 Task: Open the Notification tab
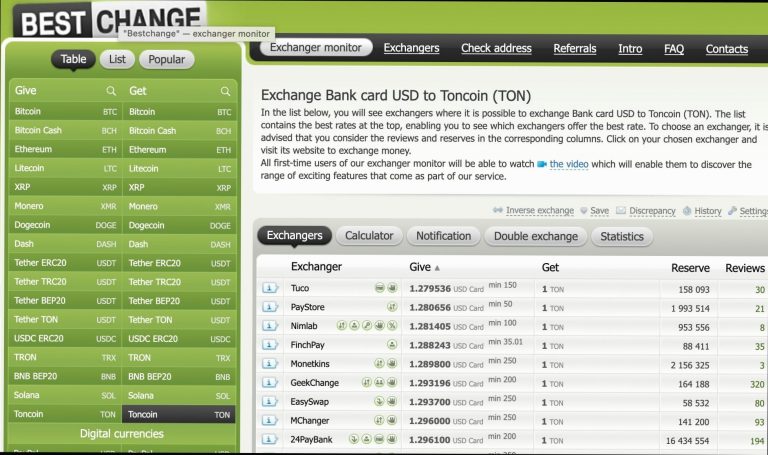[x=443, y=236]
